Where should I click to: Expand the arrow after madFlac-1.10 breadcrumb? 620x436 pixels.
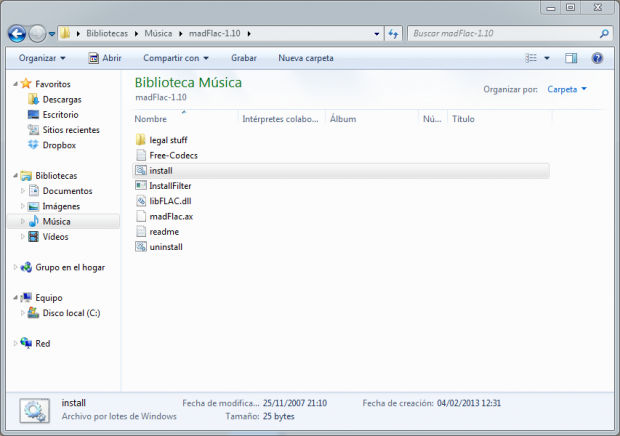point(249,34)
